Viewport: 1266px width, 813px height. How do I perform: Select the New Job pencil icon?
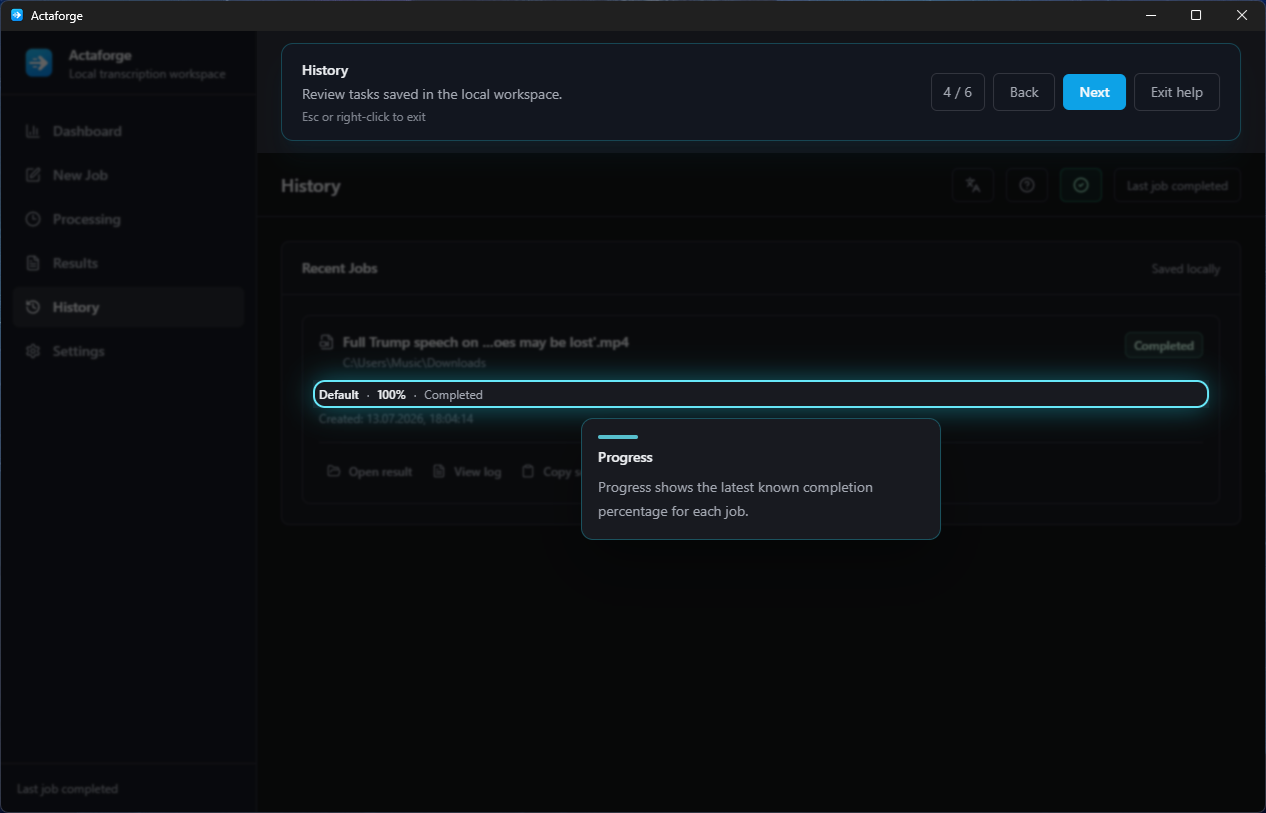click(x=33, y=175)
